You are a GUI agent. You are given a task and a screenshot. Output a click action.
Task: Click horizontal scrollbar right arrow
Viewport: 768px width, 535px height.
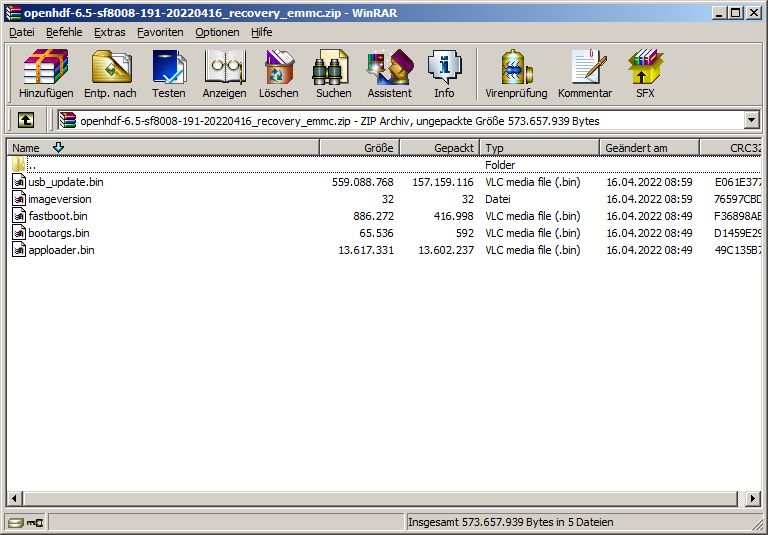pos(753,499)
